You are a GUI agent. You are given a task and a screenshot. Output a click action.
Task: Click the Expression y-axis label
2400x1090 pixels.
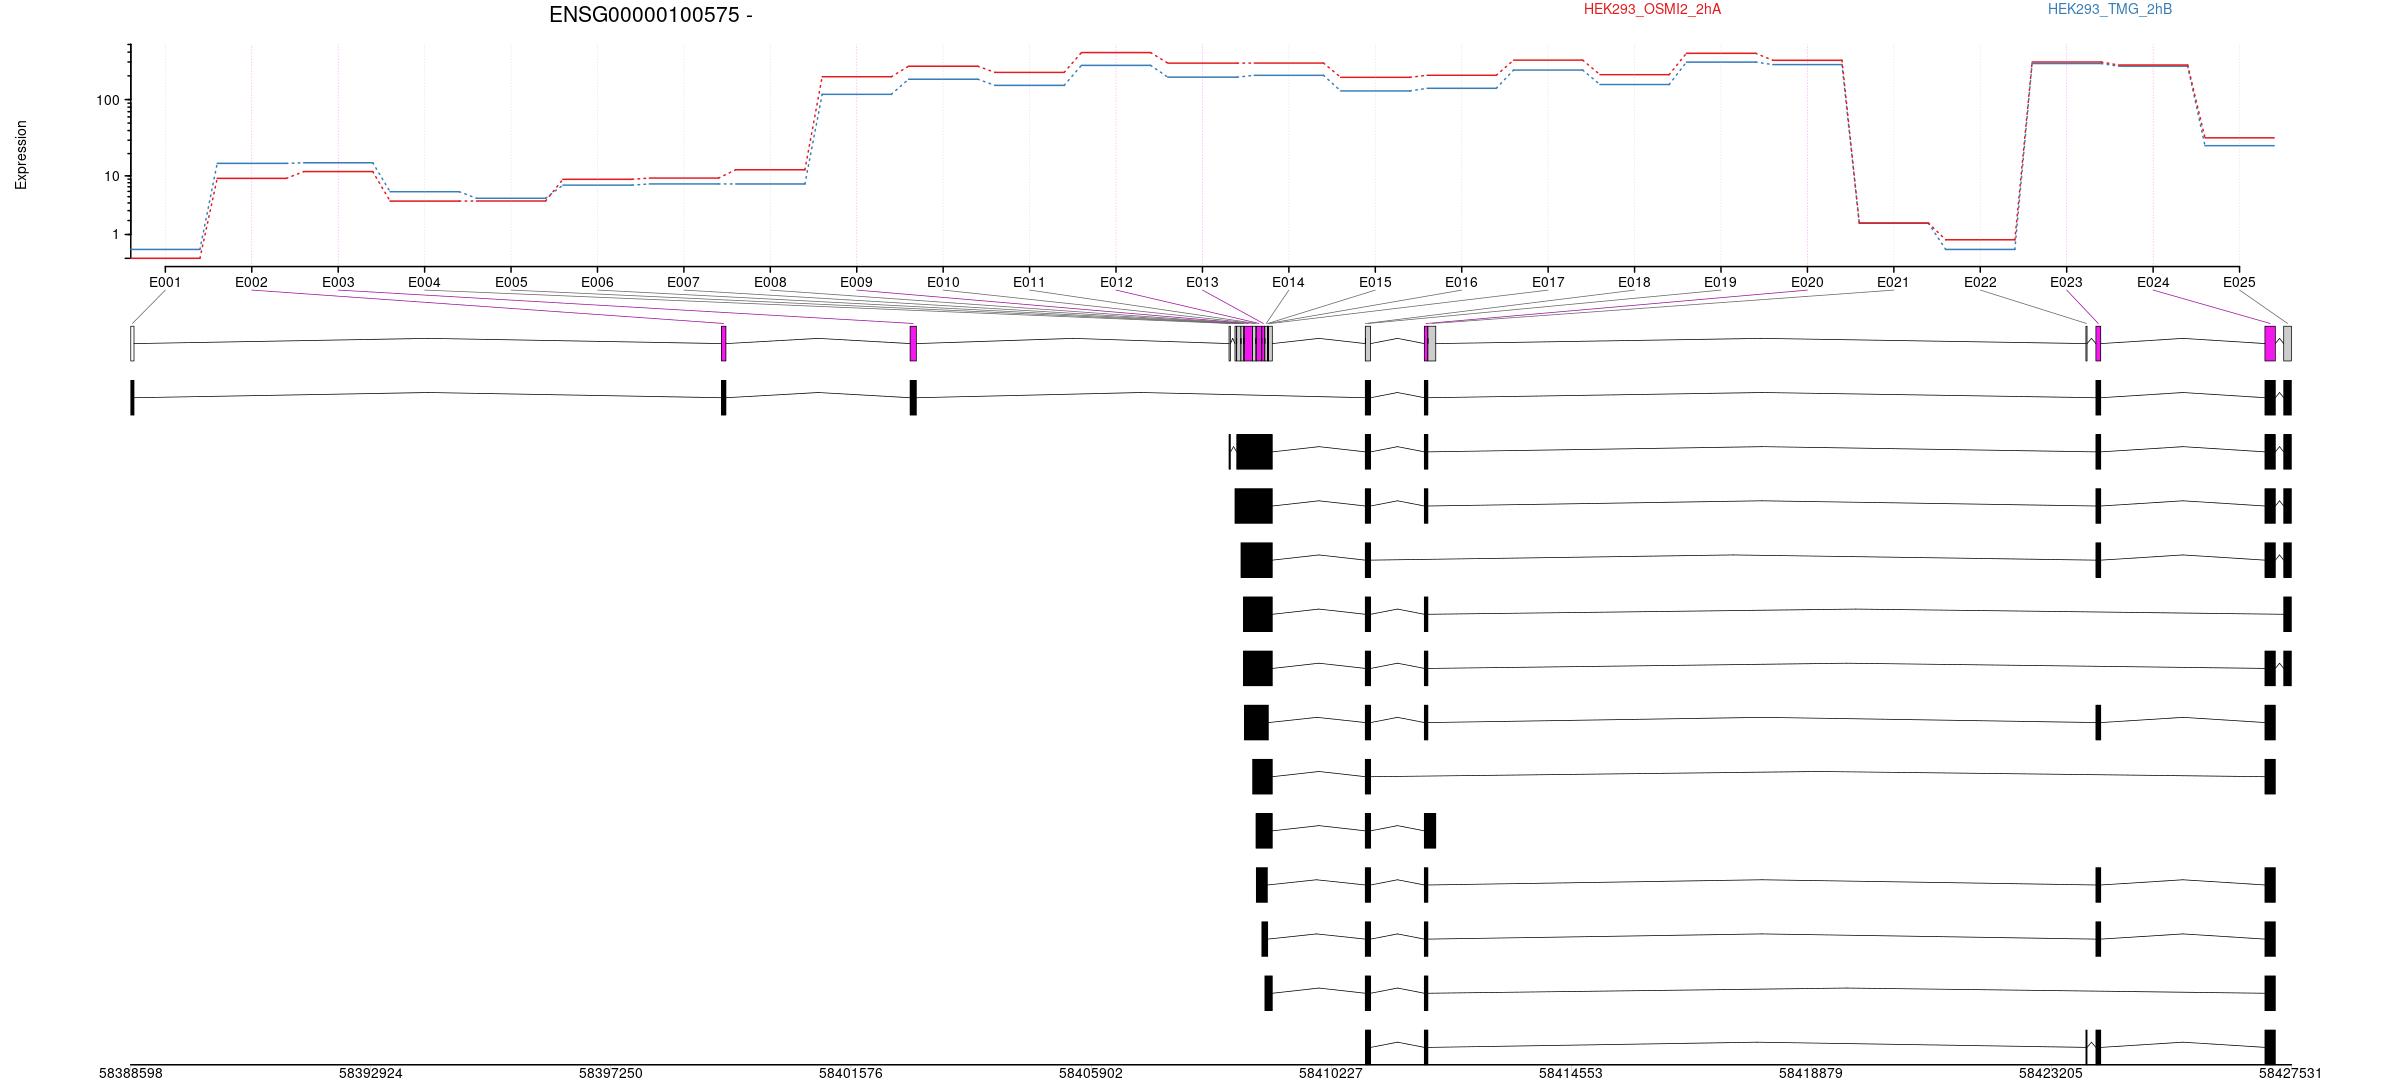tap(21, 155)
